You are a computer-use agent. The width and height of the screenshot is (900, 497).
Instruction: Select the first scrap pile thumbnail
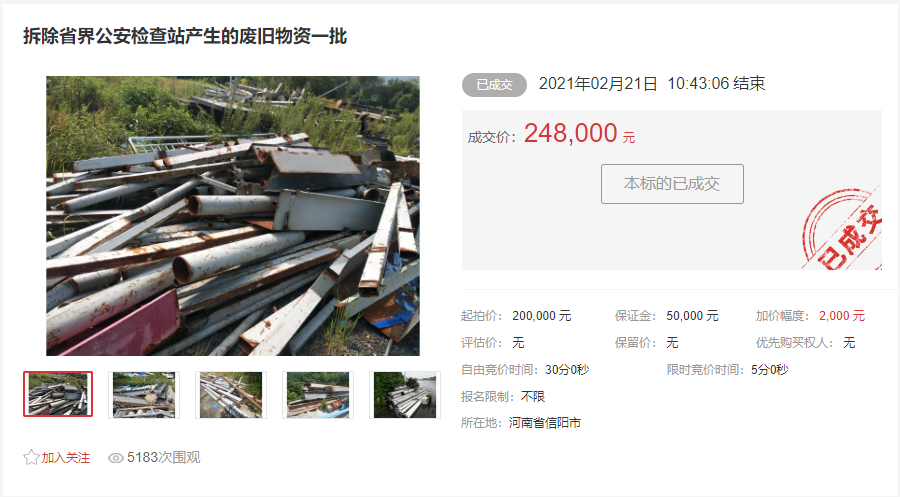(58, 394)
